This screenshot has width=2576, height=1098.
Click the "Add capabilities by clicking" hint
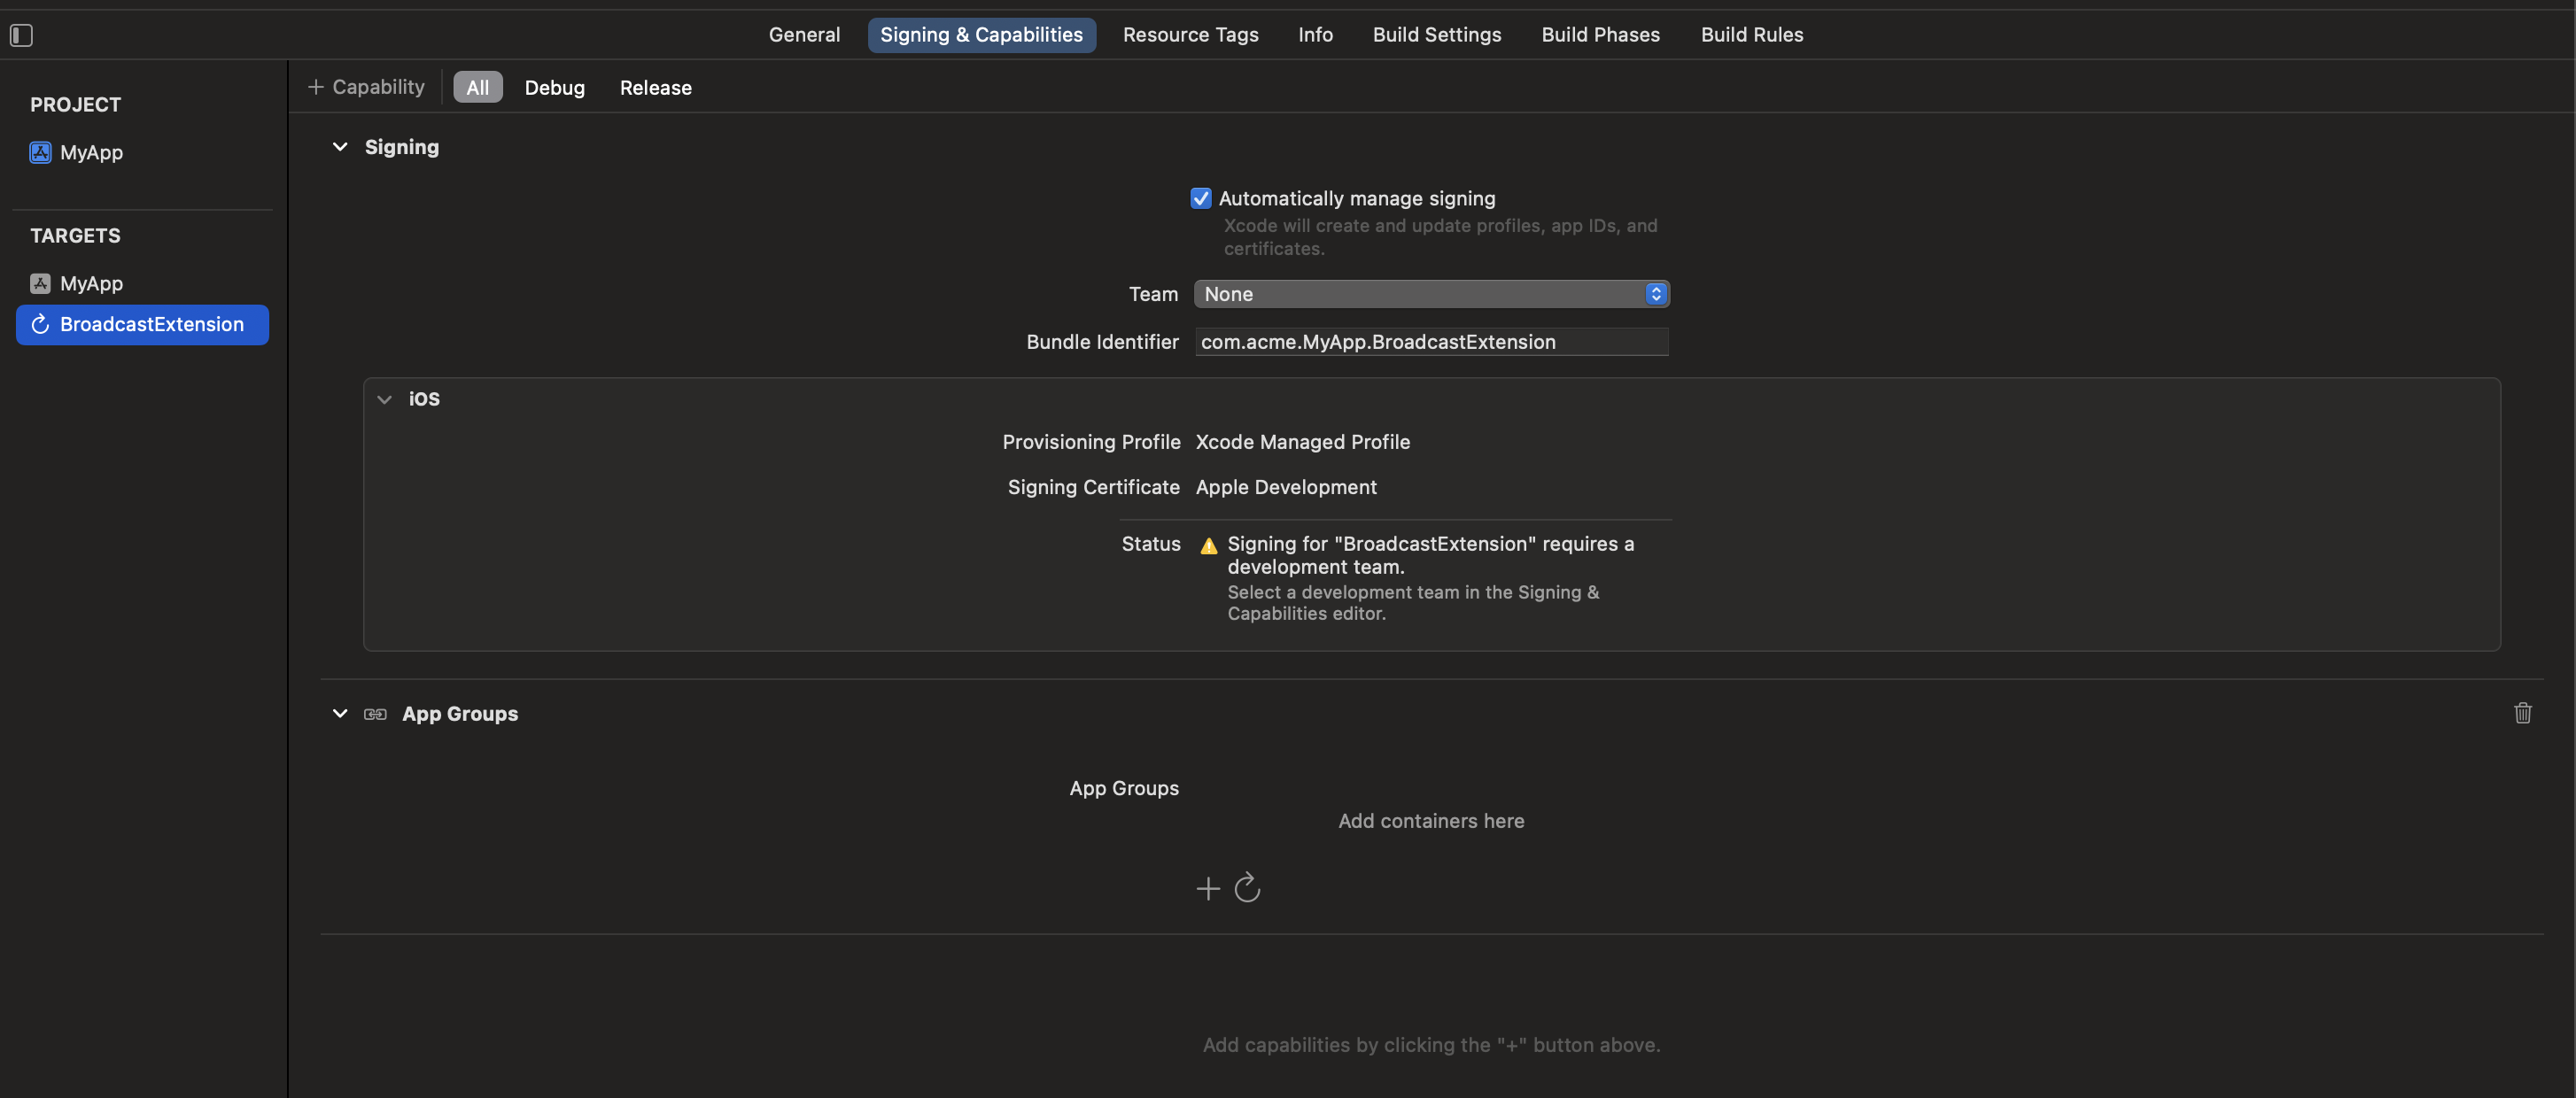(x=1431, y=1045)
